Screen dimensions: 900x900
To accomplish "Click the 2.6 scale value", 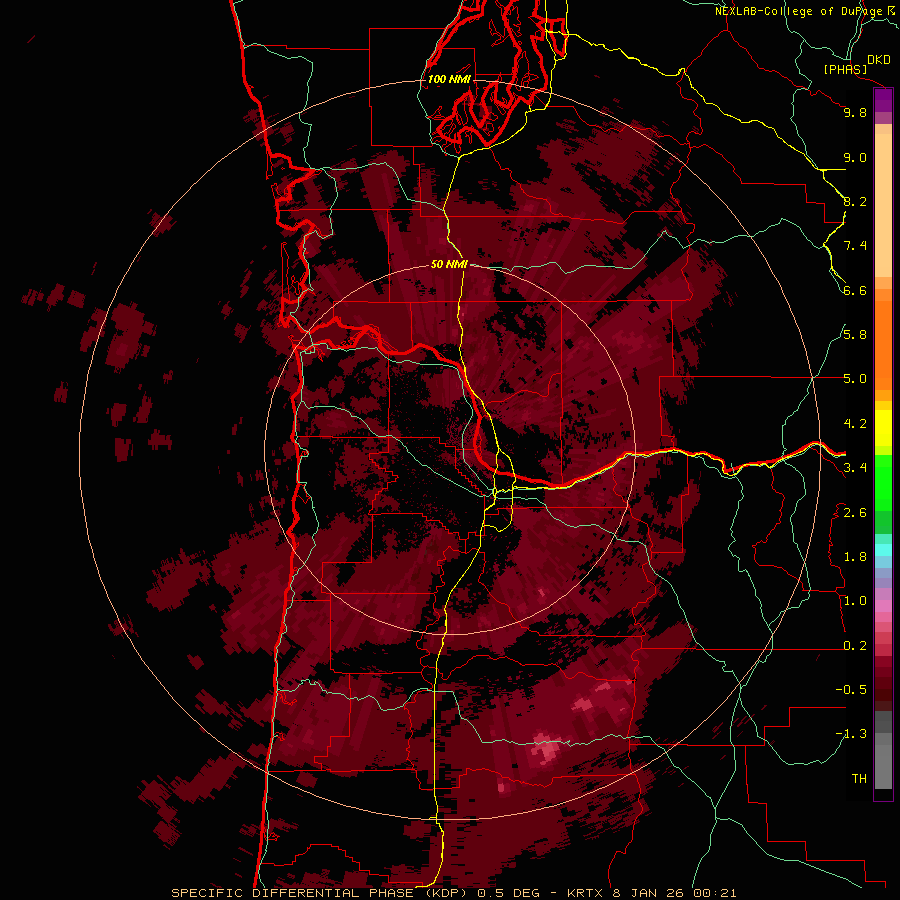I will (x=855, y=513).
